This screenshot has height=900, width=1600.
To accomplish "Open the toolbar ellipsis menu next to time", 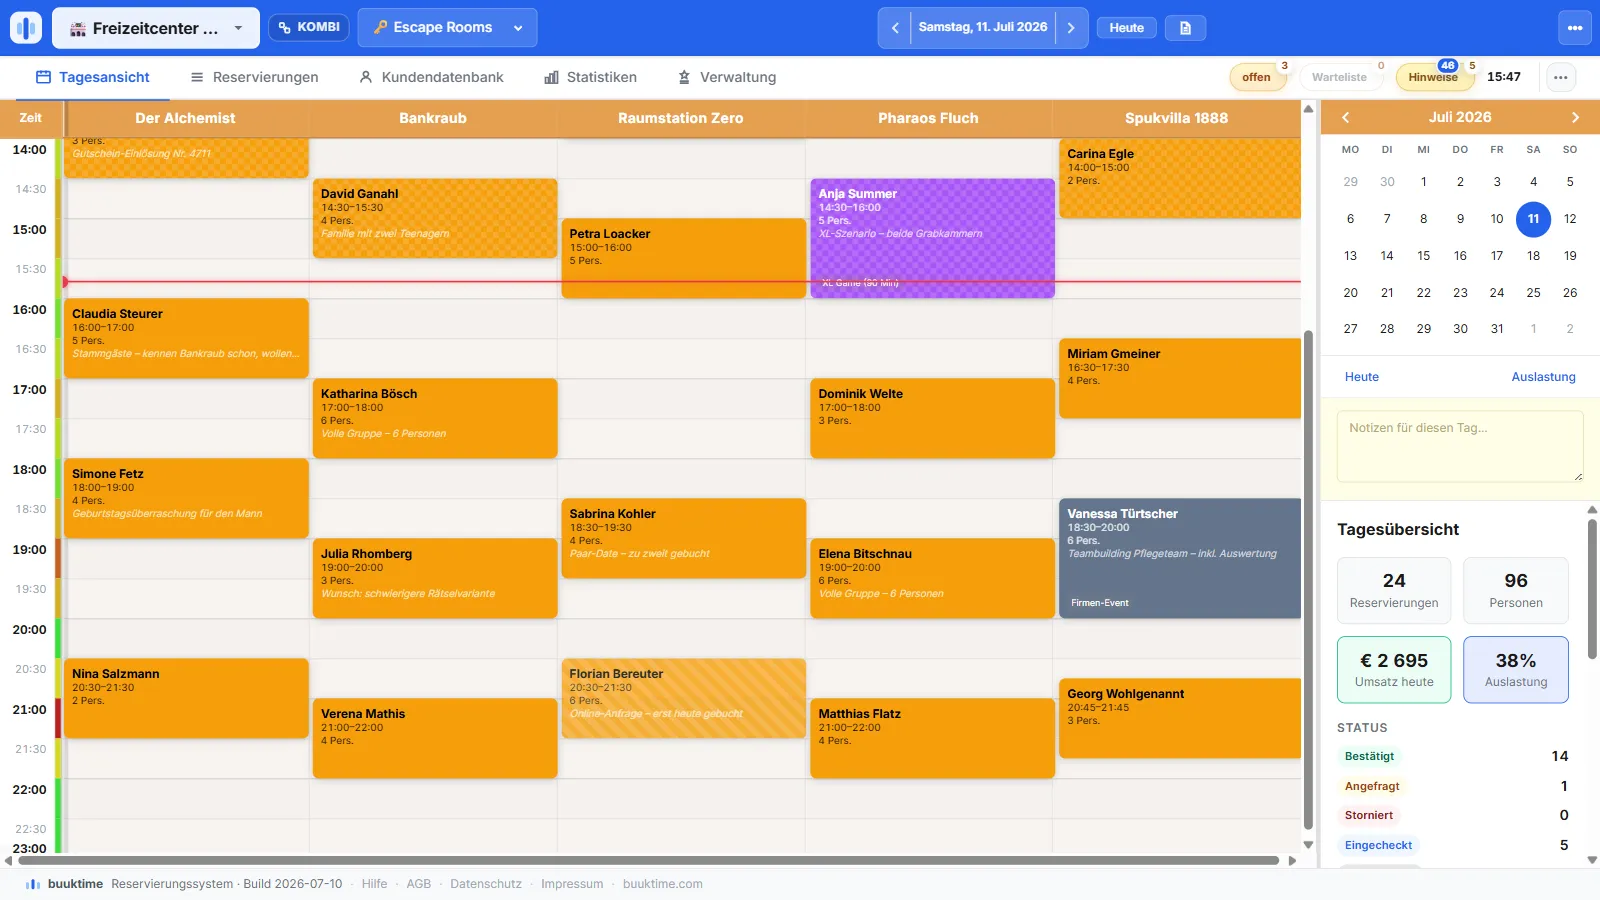I will (x=1561, y=77).
